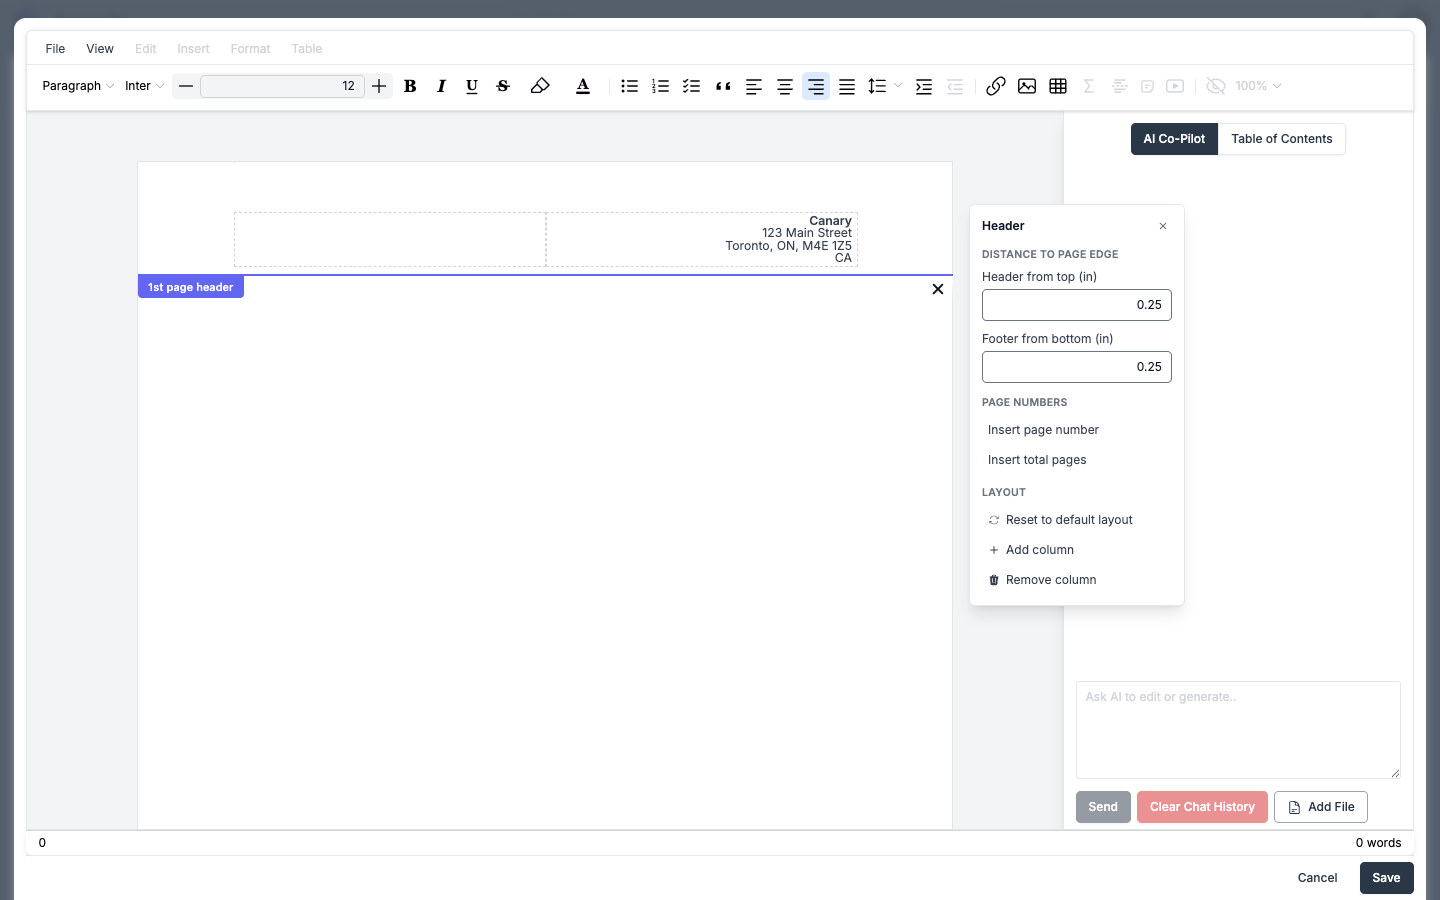Insert an image
Image resolution: width=1440 pixels, height=900 pixels.
(x=1027, y=86)
